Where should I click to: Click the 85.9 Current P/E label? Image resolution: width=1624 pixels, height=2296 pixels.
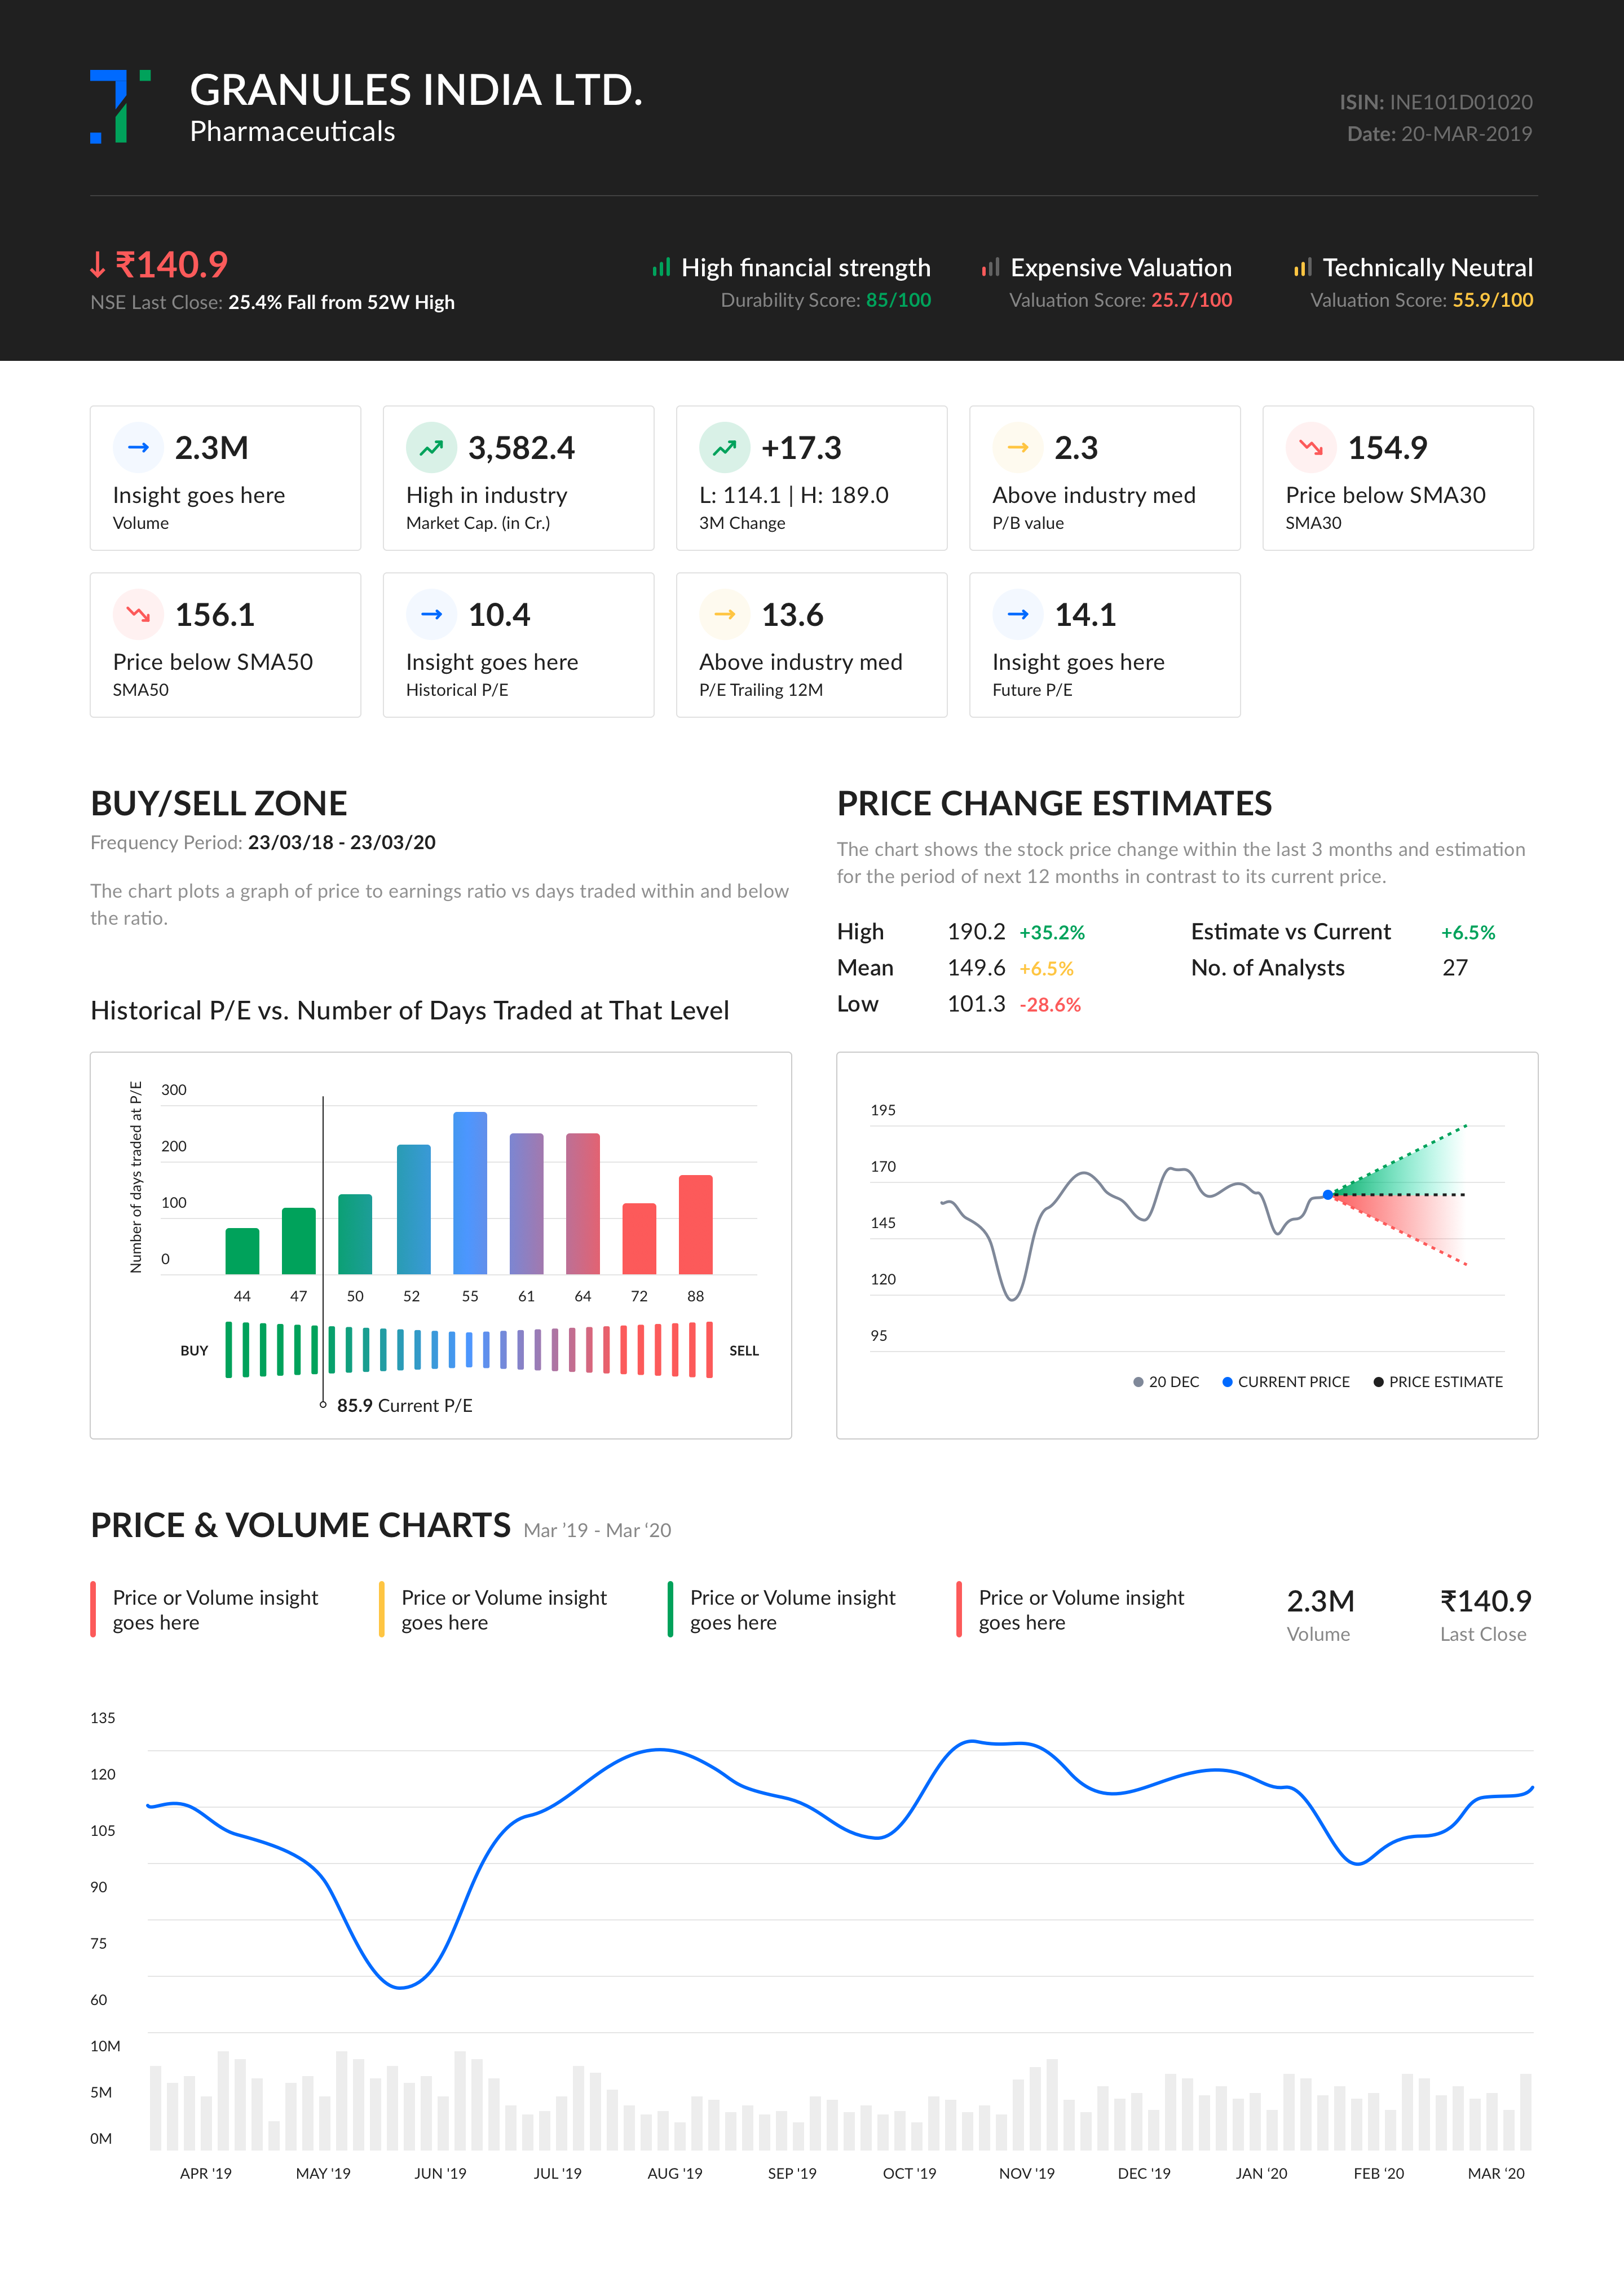405,1406
